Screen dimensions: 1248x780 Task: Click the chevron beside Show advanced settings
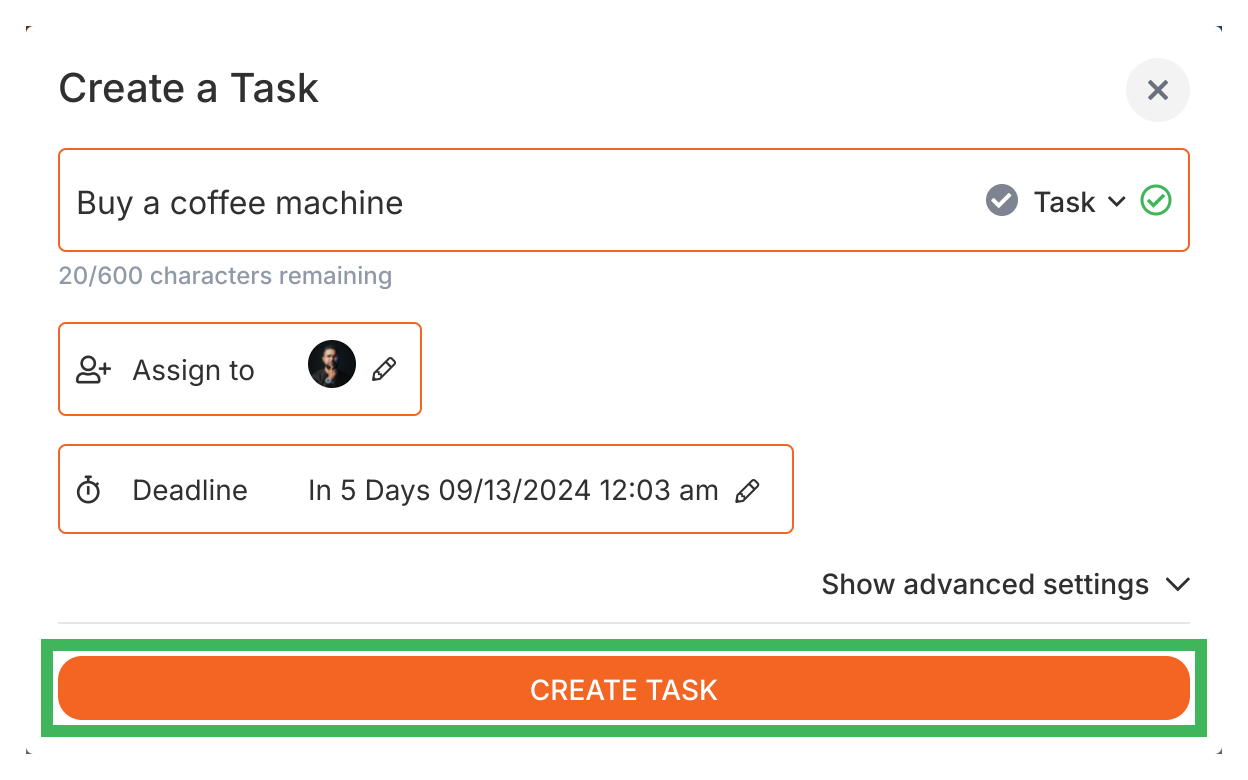[x=1178, y=584]
